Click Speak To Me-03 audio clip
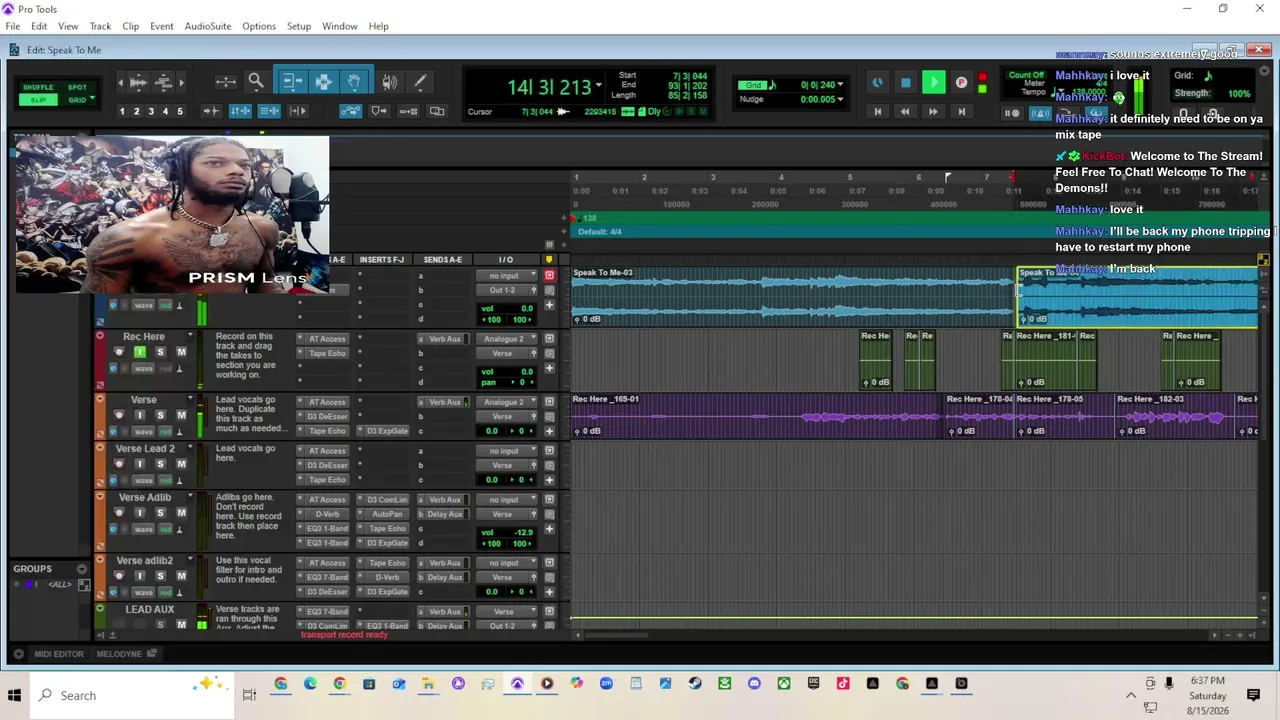 [x=793, y=297]
